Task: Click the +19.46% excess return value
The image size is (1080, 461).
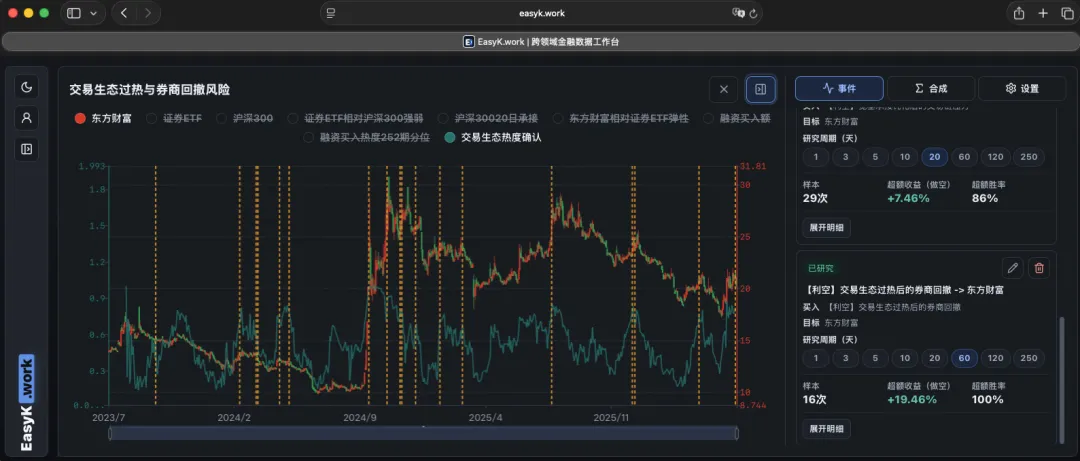Action: [x=912, y=400]
